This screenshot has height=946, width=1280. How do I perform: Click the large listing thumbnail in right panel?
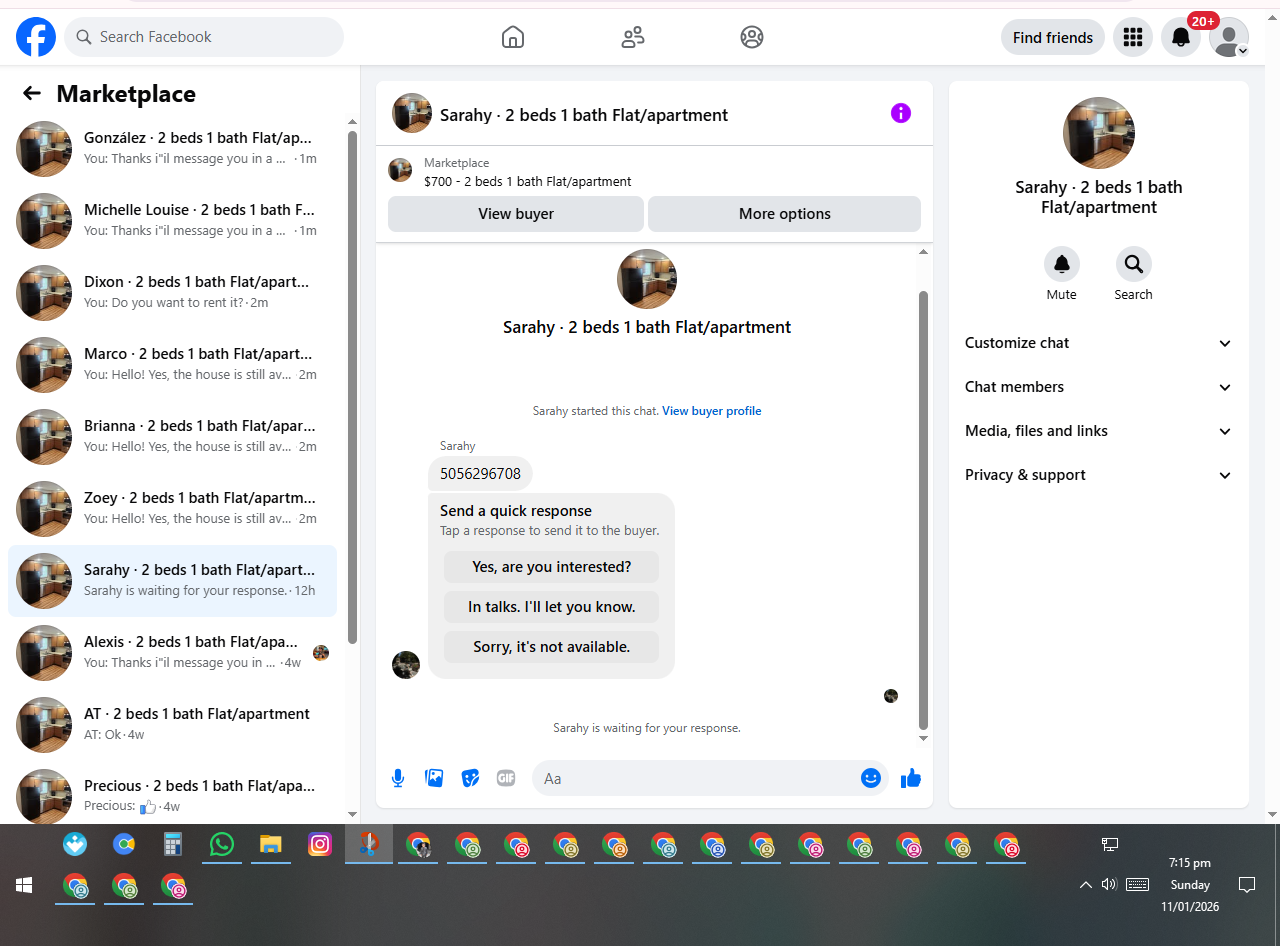(x=1099, y=133)
